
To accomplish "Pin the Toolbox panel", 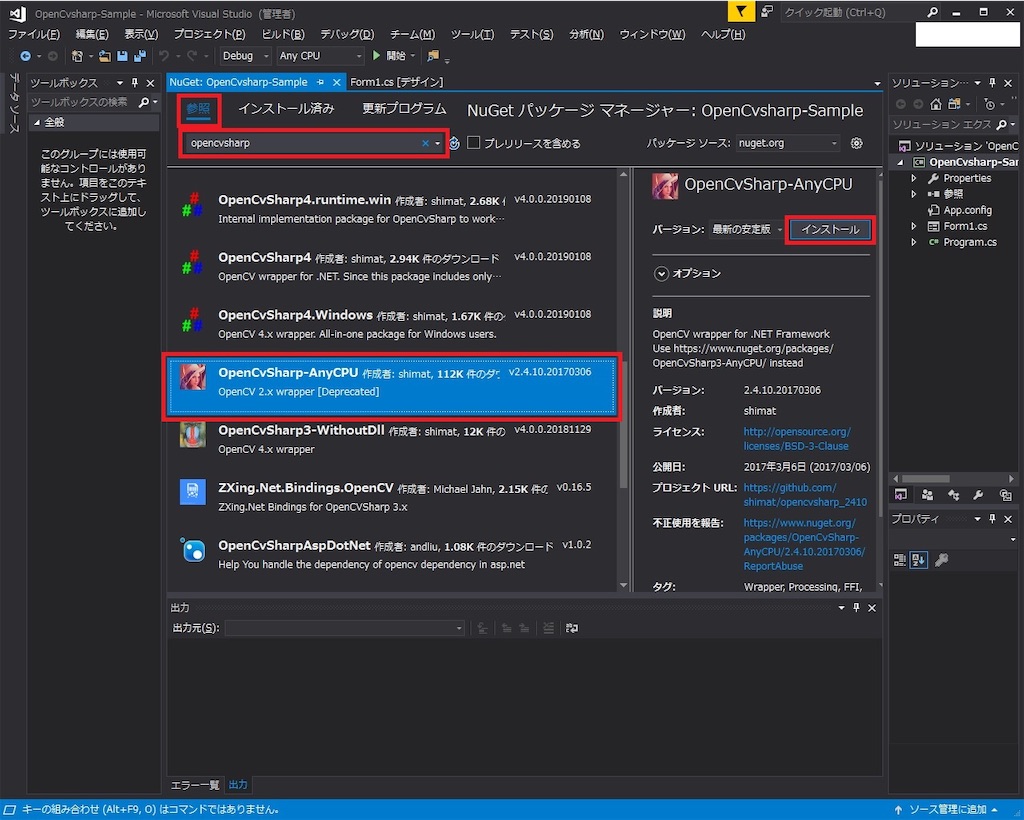I will (x=135, y=83).
